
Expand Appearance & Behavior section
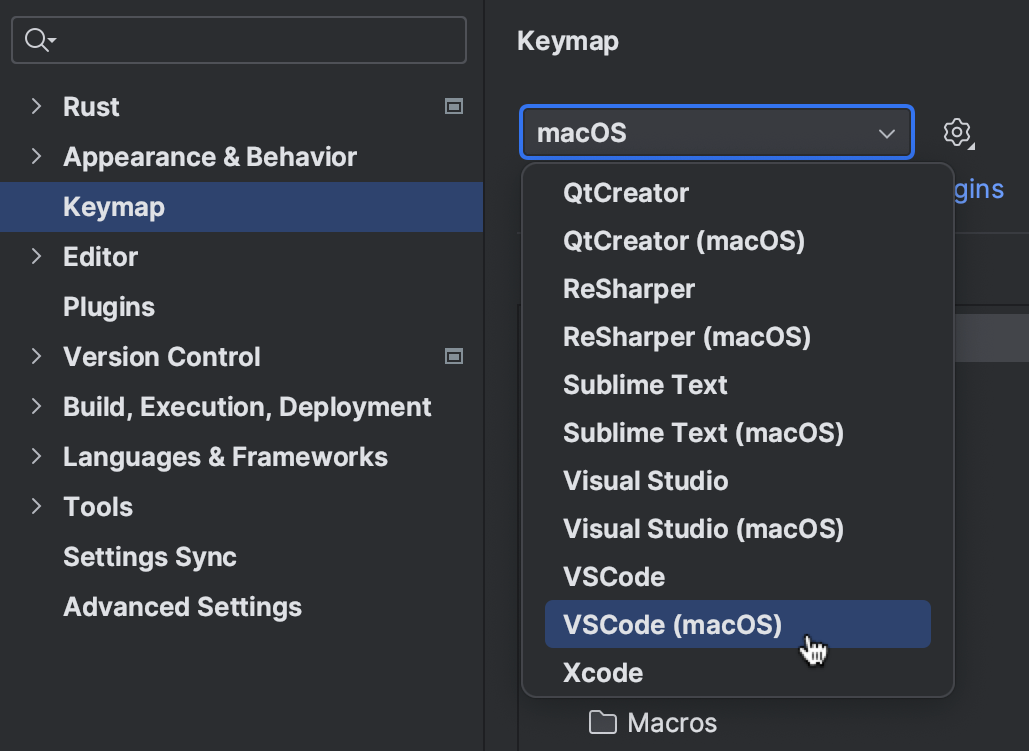click(x=37, y=156)
